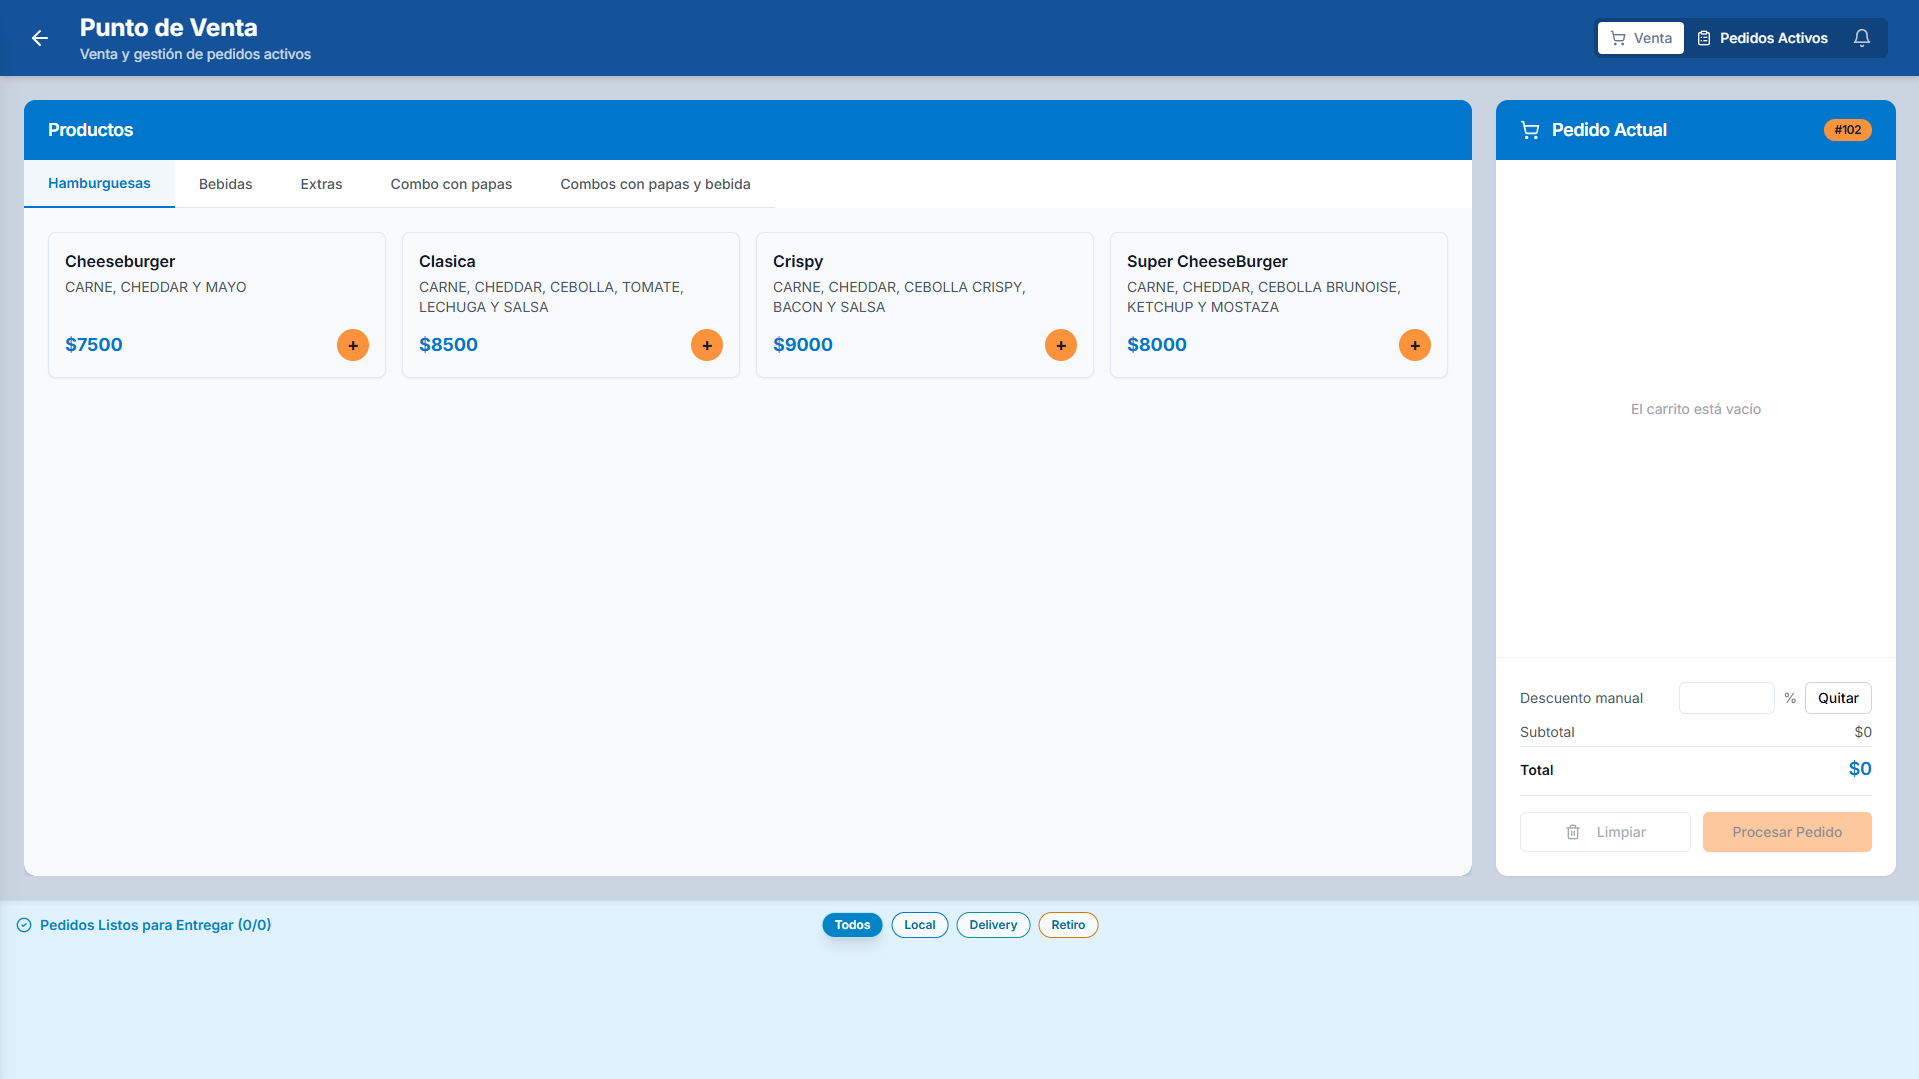Click the back arrow icon
Viewport: 1919px width, 1079px height.
point(40,38)
